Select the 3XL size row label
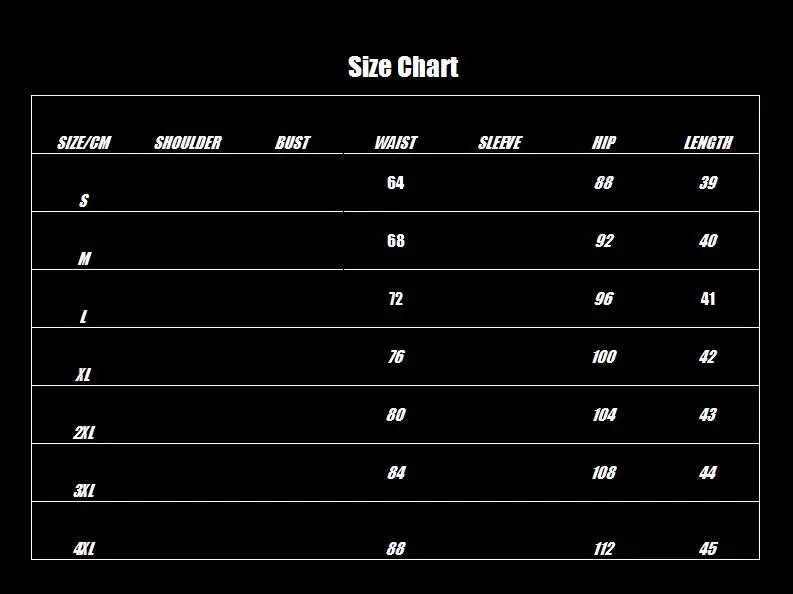This screenshot has height=594, width=793. tap(84, 491)
